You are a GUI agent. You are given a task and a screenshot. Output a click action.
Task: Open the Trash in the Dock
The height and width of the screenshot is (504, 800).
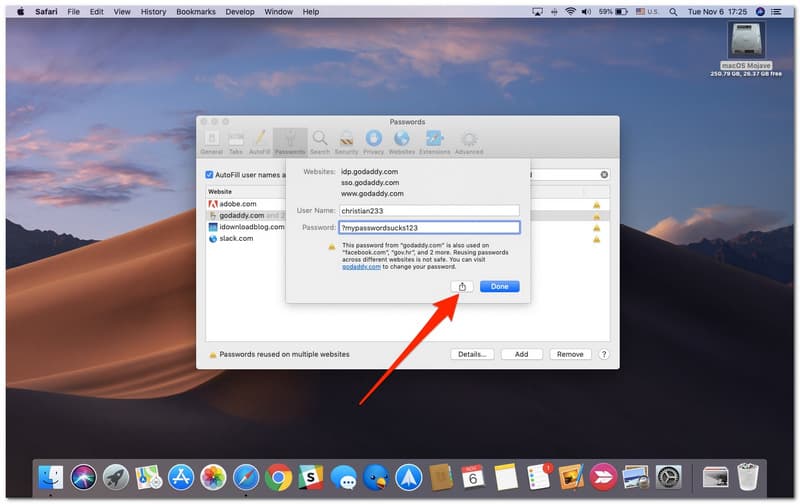pyautogui.click(x=747, y=476)
